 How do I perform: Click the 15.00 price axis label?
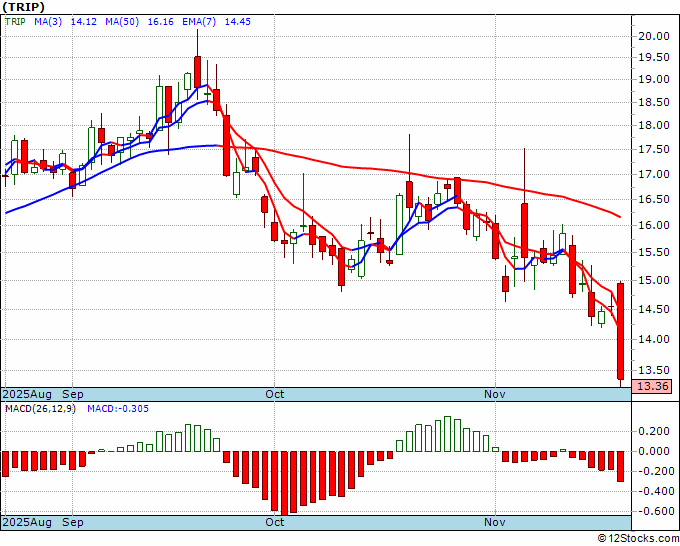click(654, 281)
